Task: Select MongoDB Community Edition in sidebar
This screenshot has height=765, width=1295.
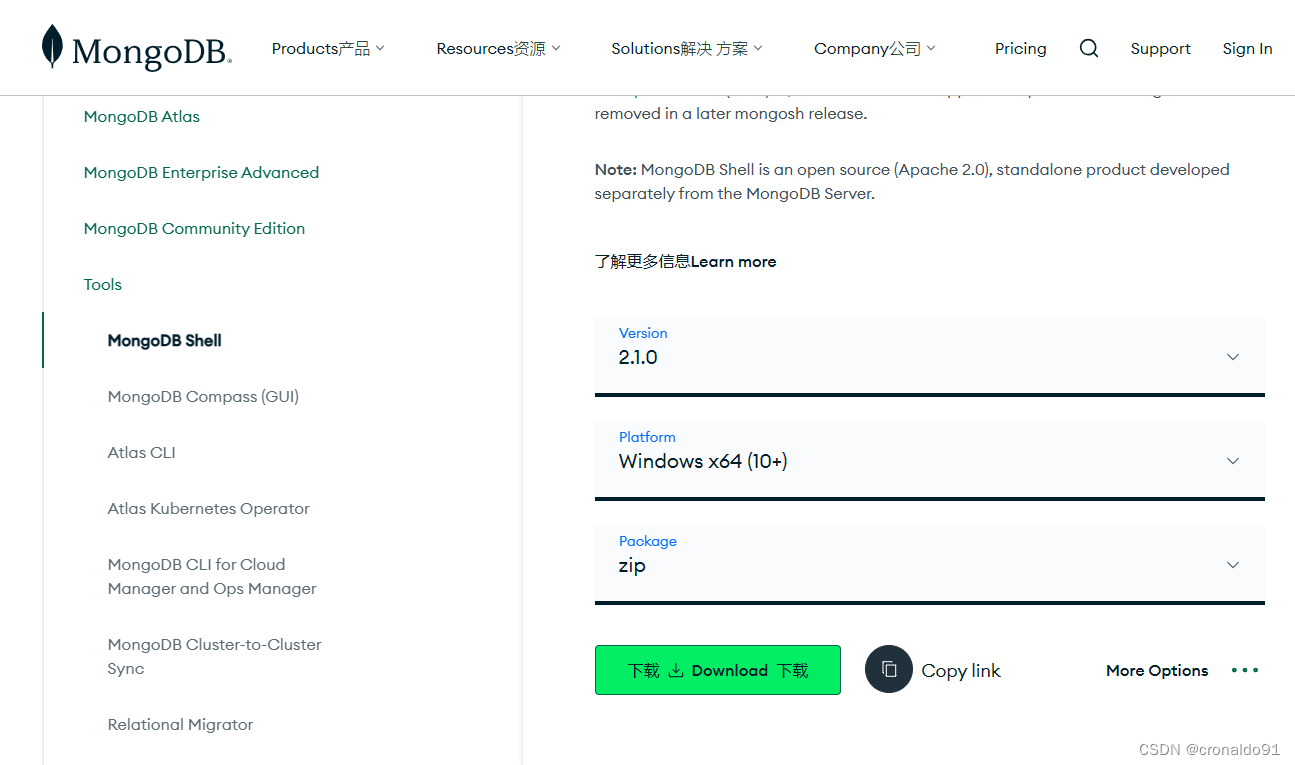Action: [194, 228]
